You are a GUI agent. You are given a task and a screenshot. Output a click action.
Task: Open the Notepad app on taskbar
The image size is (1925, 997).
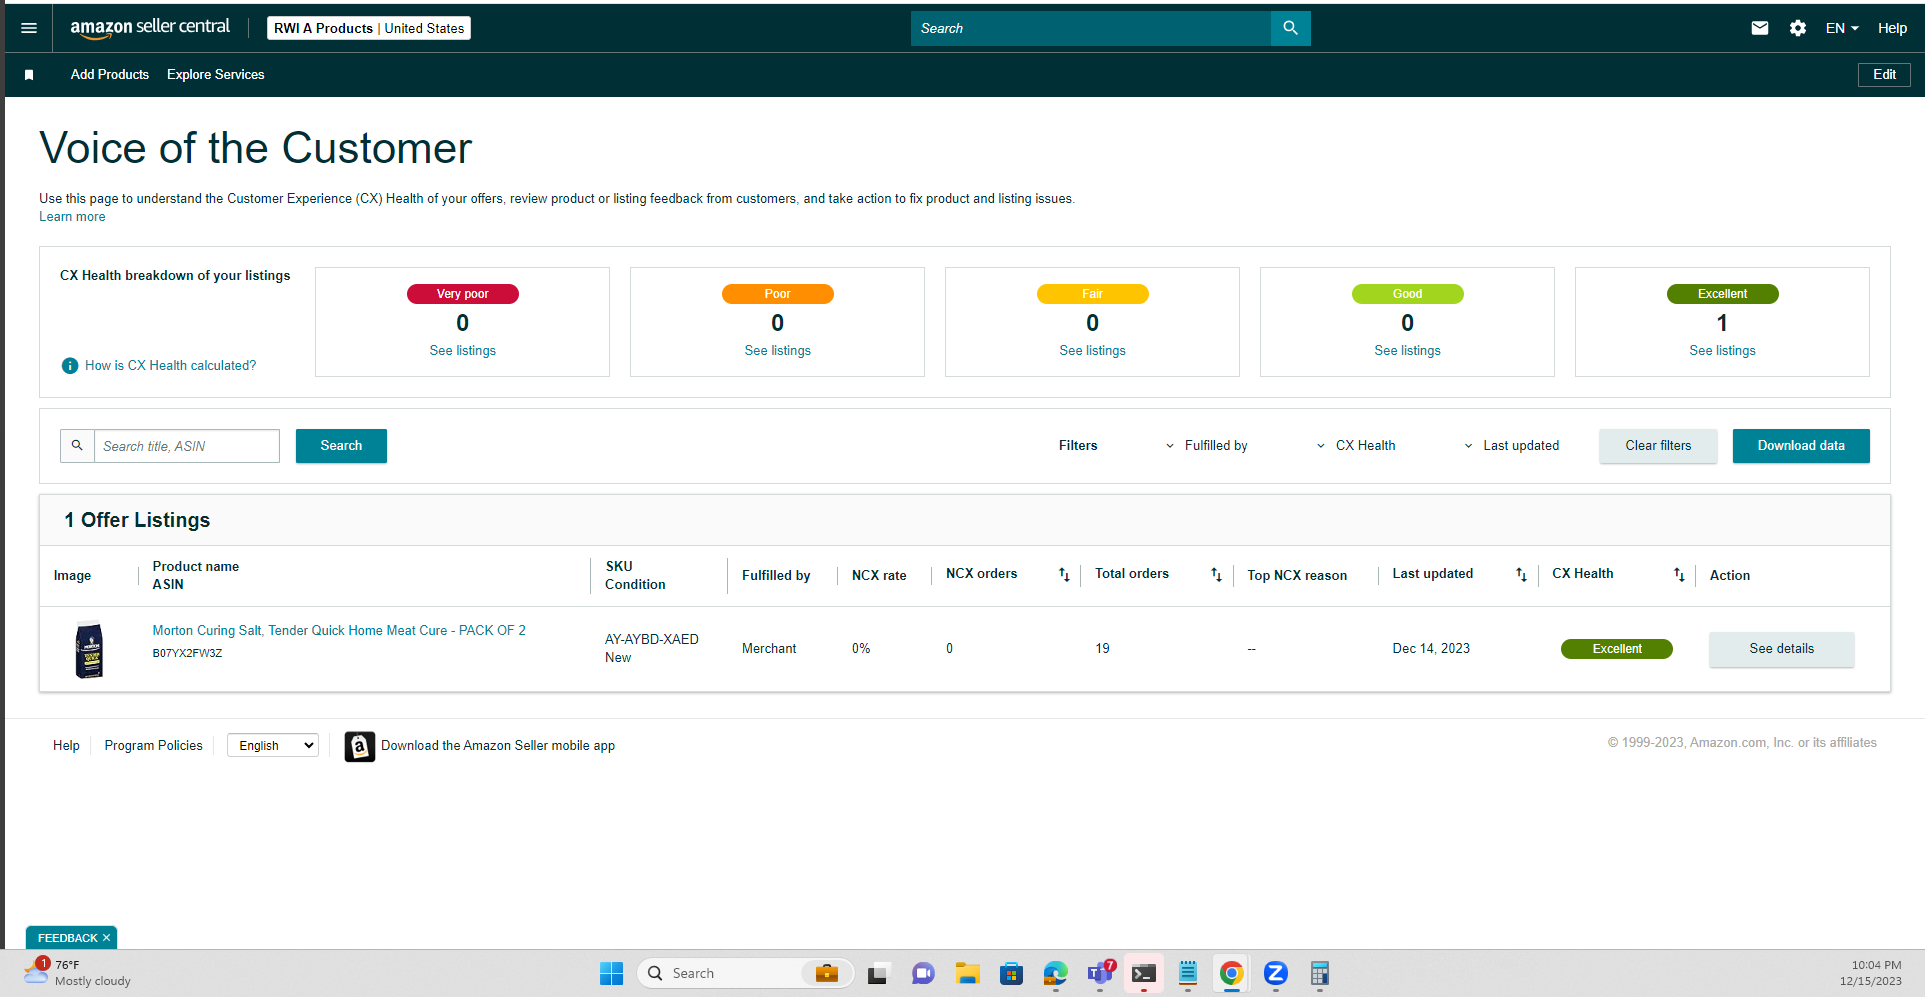pyautogui.click(x=1188, y=973)
